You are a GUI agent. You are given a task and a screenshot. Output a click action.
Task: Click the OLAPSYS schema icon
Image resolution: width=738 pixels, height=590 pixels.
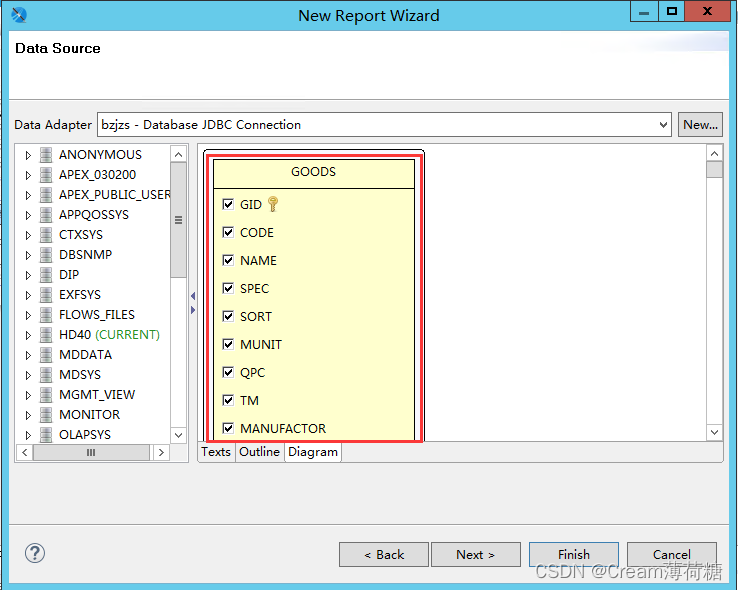click(x=46, y=435)
